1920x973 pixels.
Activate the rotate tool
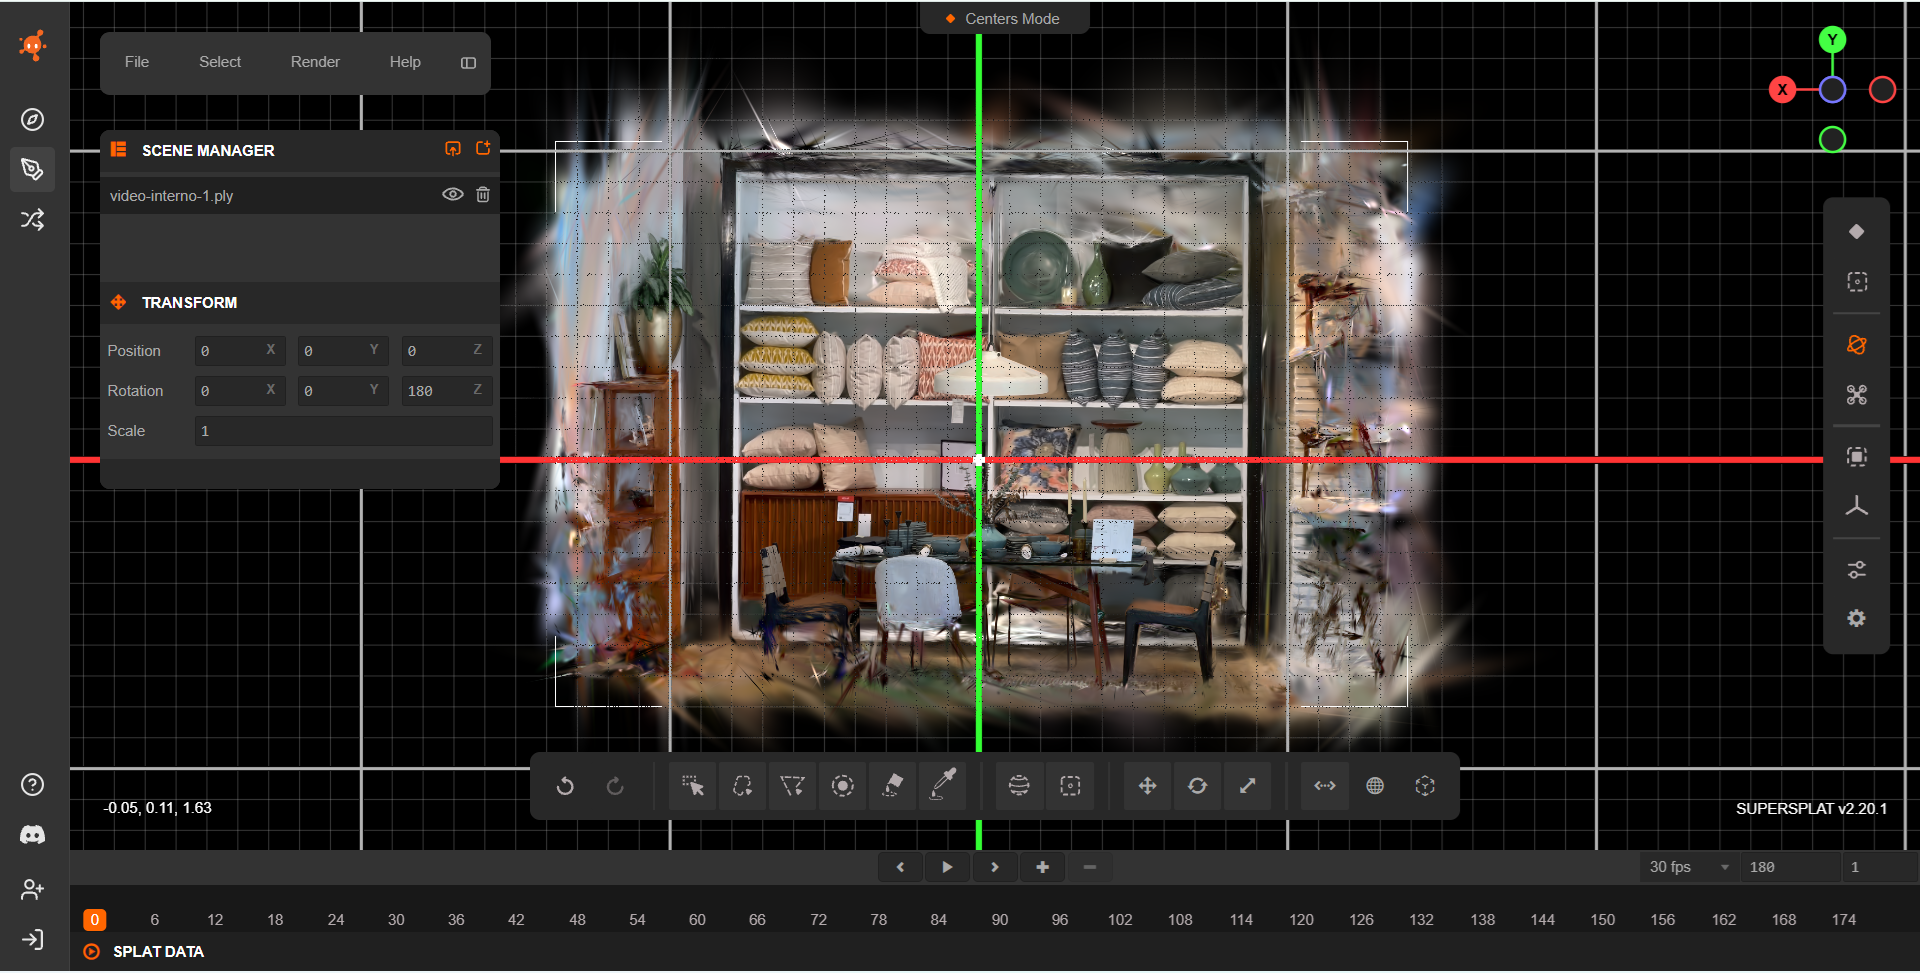pos(1197,787)
